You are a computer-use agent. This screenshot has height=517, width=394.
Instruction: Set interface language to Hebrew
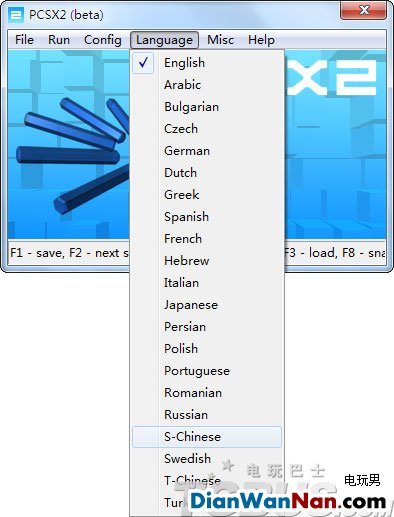coord(207,261)
